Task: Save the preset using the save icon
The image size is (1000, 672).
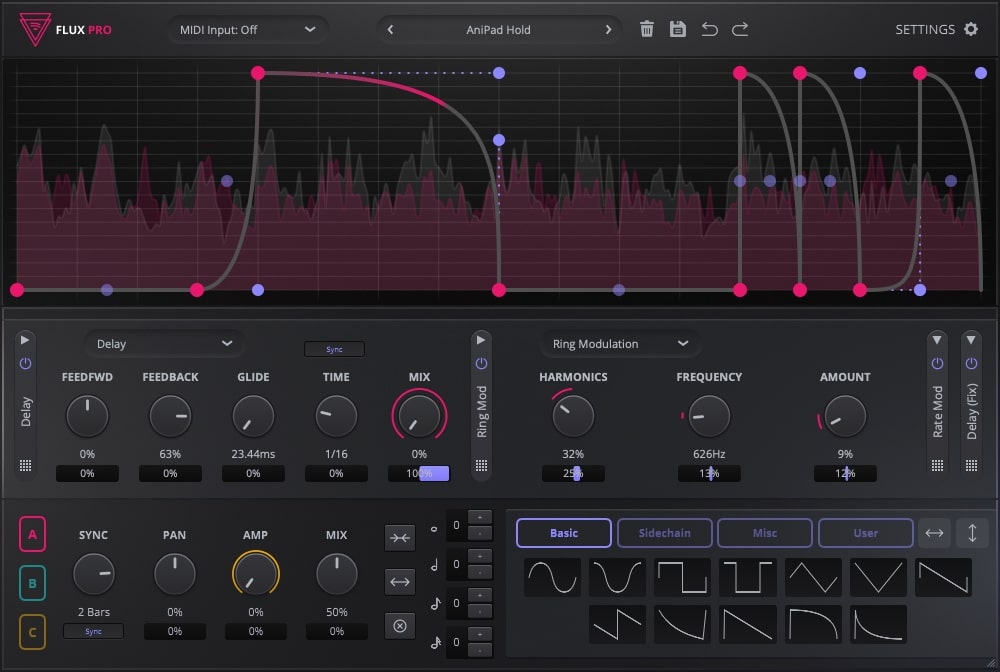Action: [678, 29]
